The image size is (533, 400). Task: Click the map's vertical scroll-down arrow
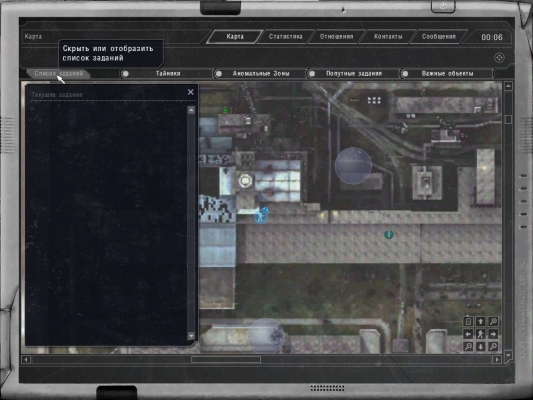(x=508, y=355)
